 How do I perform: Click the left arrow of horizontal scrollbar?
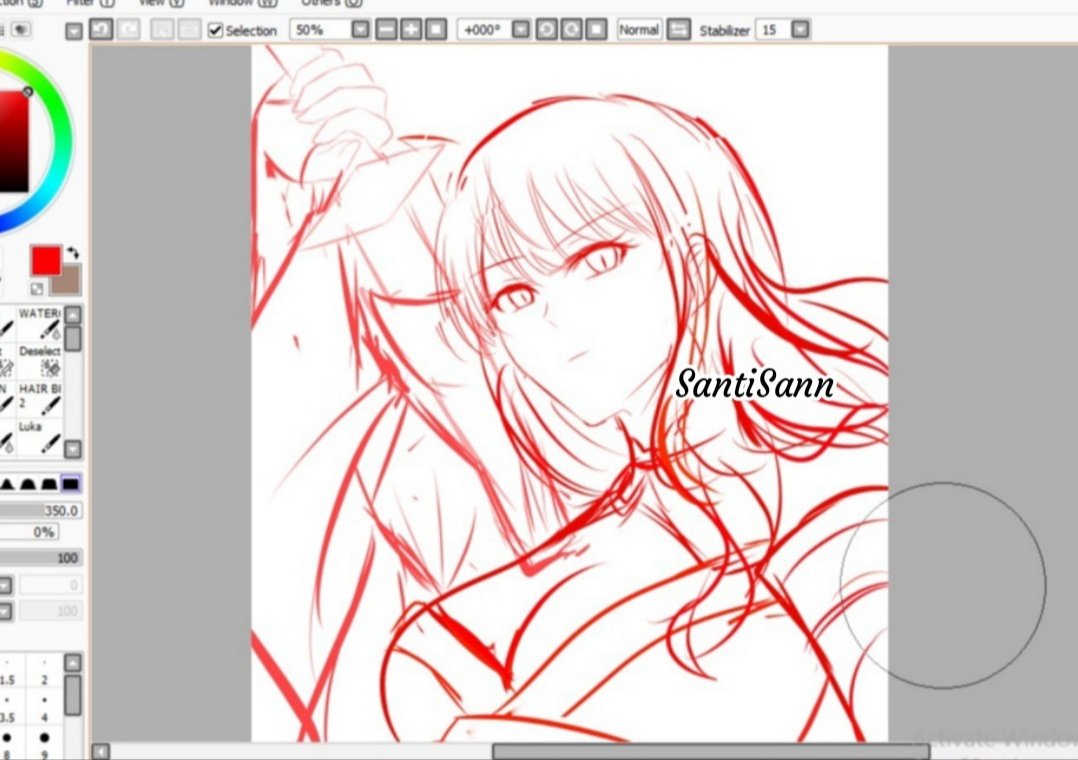(100, 751)
